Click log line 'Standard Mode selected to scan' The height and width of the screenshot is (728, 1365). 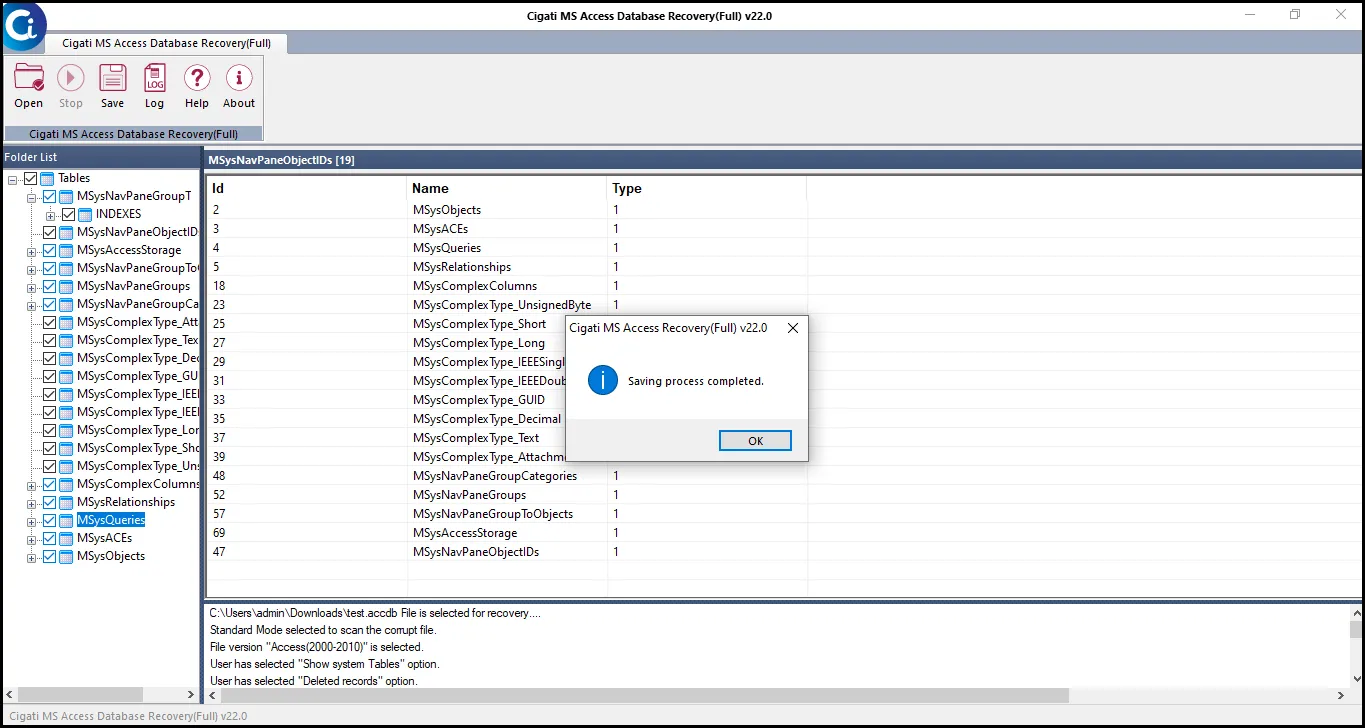323,630
